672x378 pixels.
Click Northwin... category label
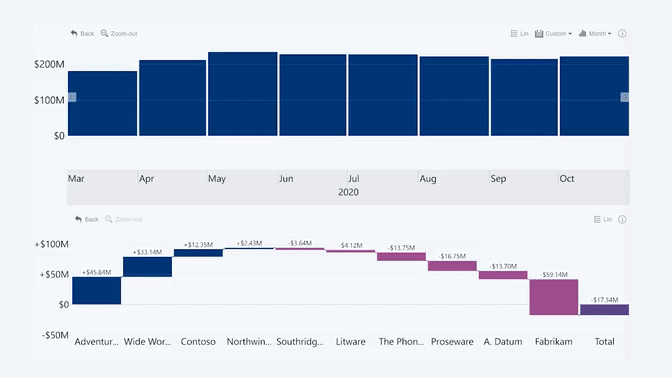tap(249, 342)
